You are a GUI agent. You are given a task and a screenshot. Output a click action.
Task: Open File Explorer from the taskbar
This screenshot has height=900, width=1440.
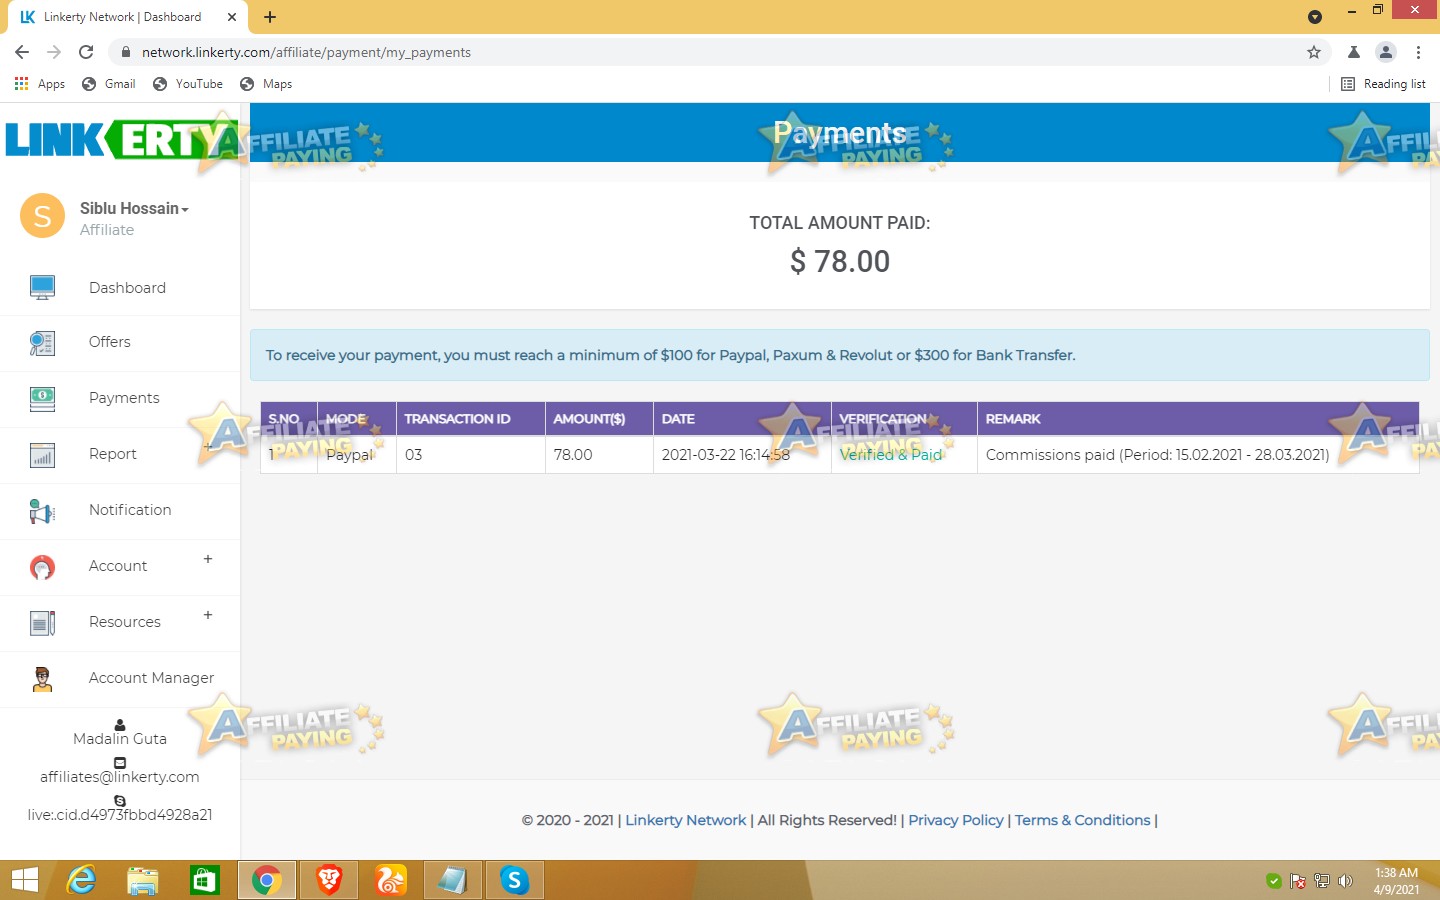143,880
